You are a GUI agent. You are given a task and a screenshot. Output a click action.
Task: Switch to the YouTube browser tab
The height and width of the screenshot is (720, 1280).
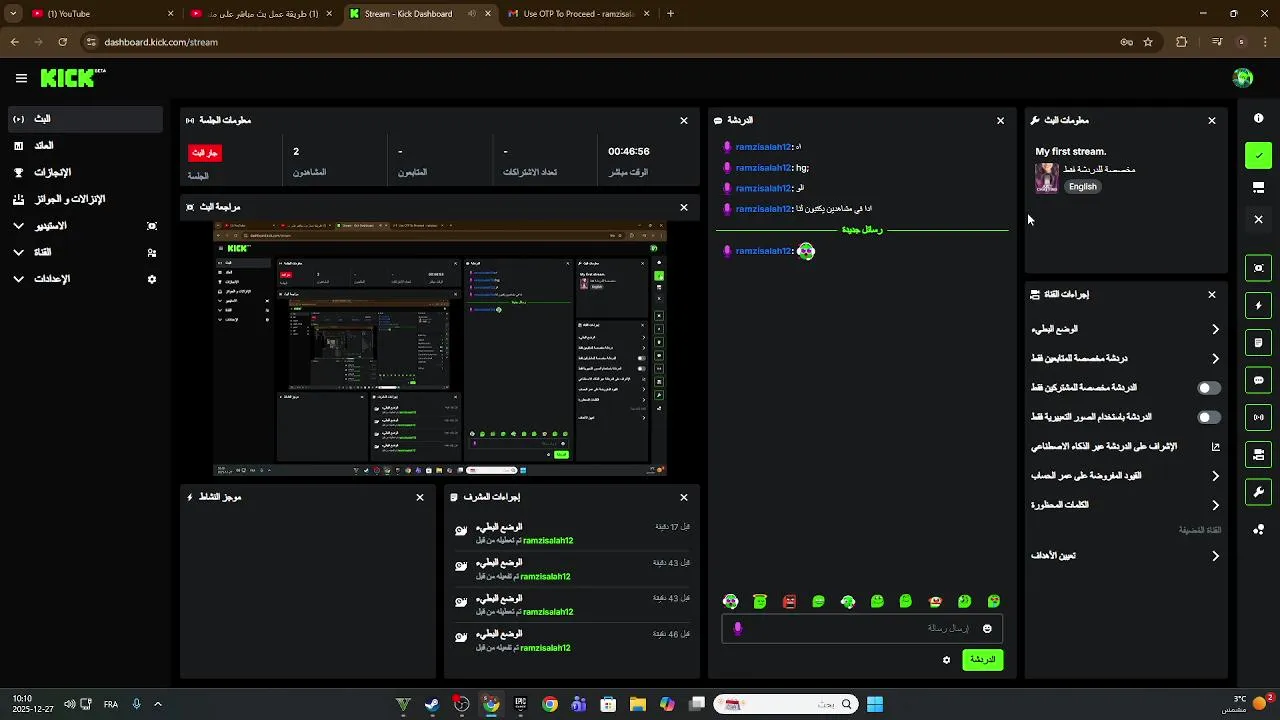pyautogui.click(x=100, y=14)
